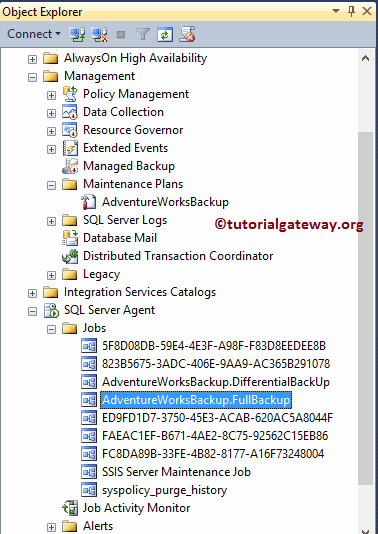
Task: Click the ED9FD1D7 job icon
Action: click(x=89, y=418)
